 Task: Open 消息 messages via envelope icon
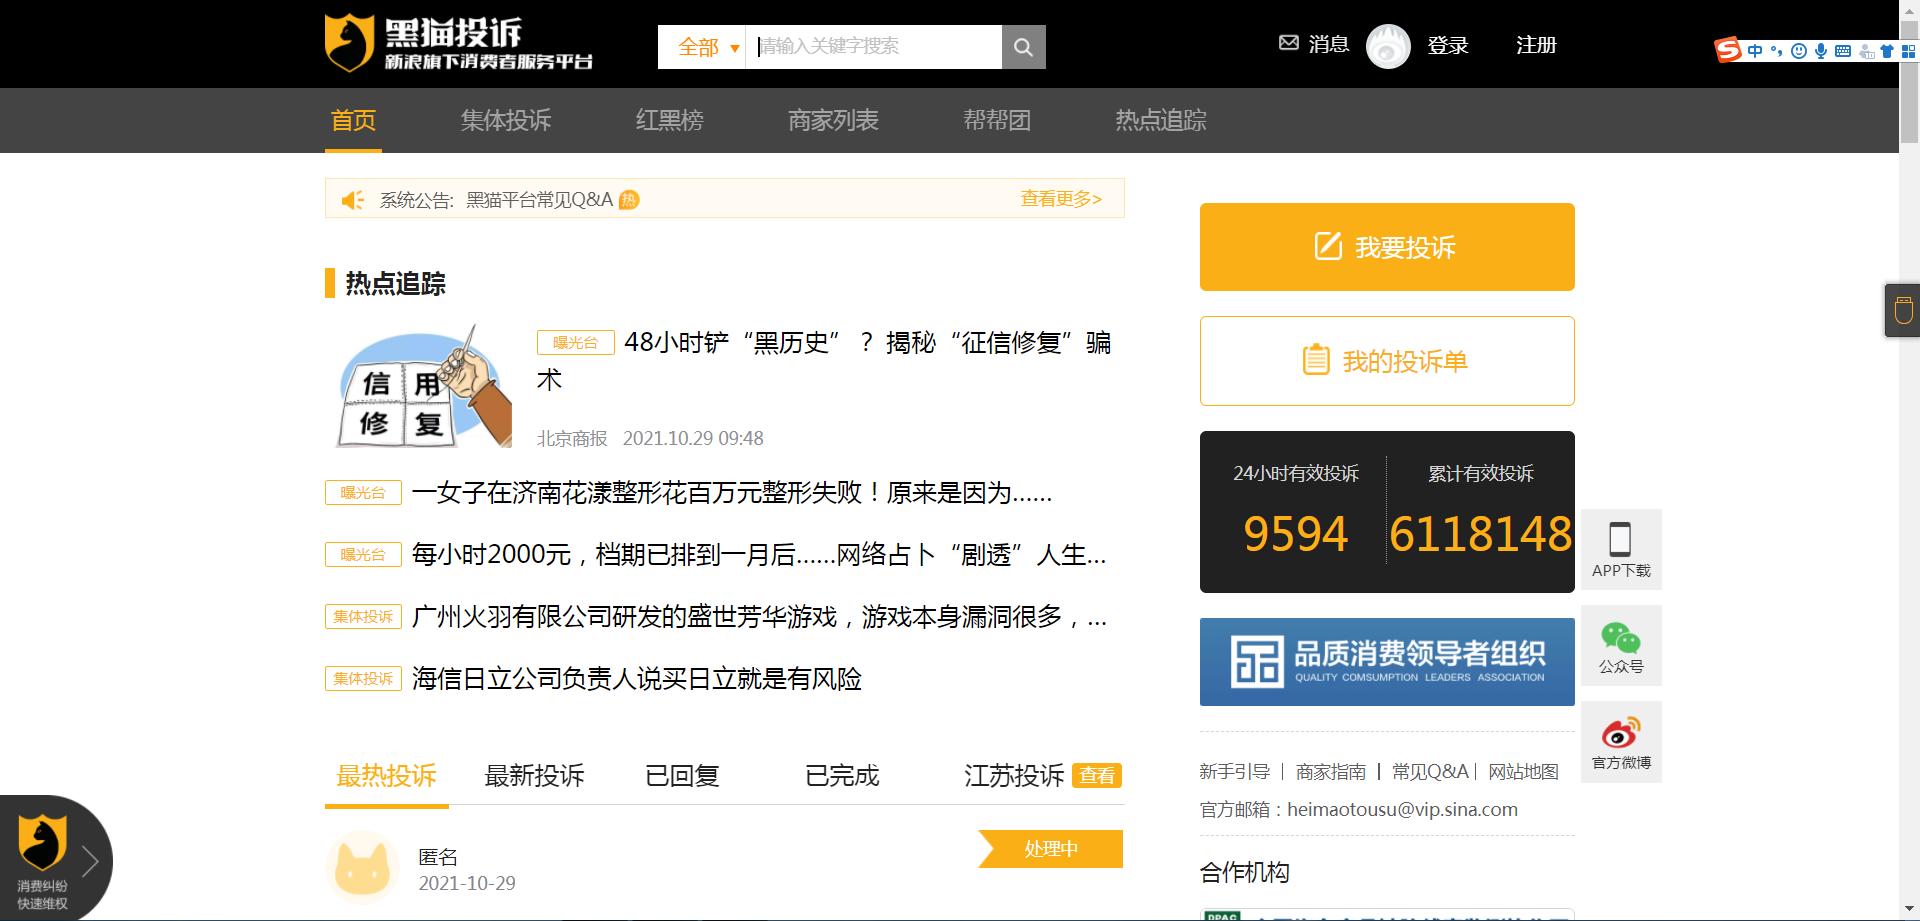click(x=1288, y=44)
